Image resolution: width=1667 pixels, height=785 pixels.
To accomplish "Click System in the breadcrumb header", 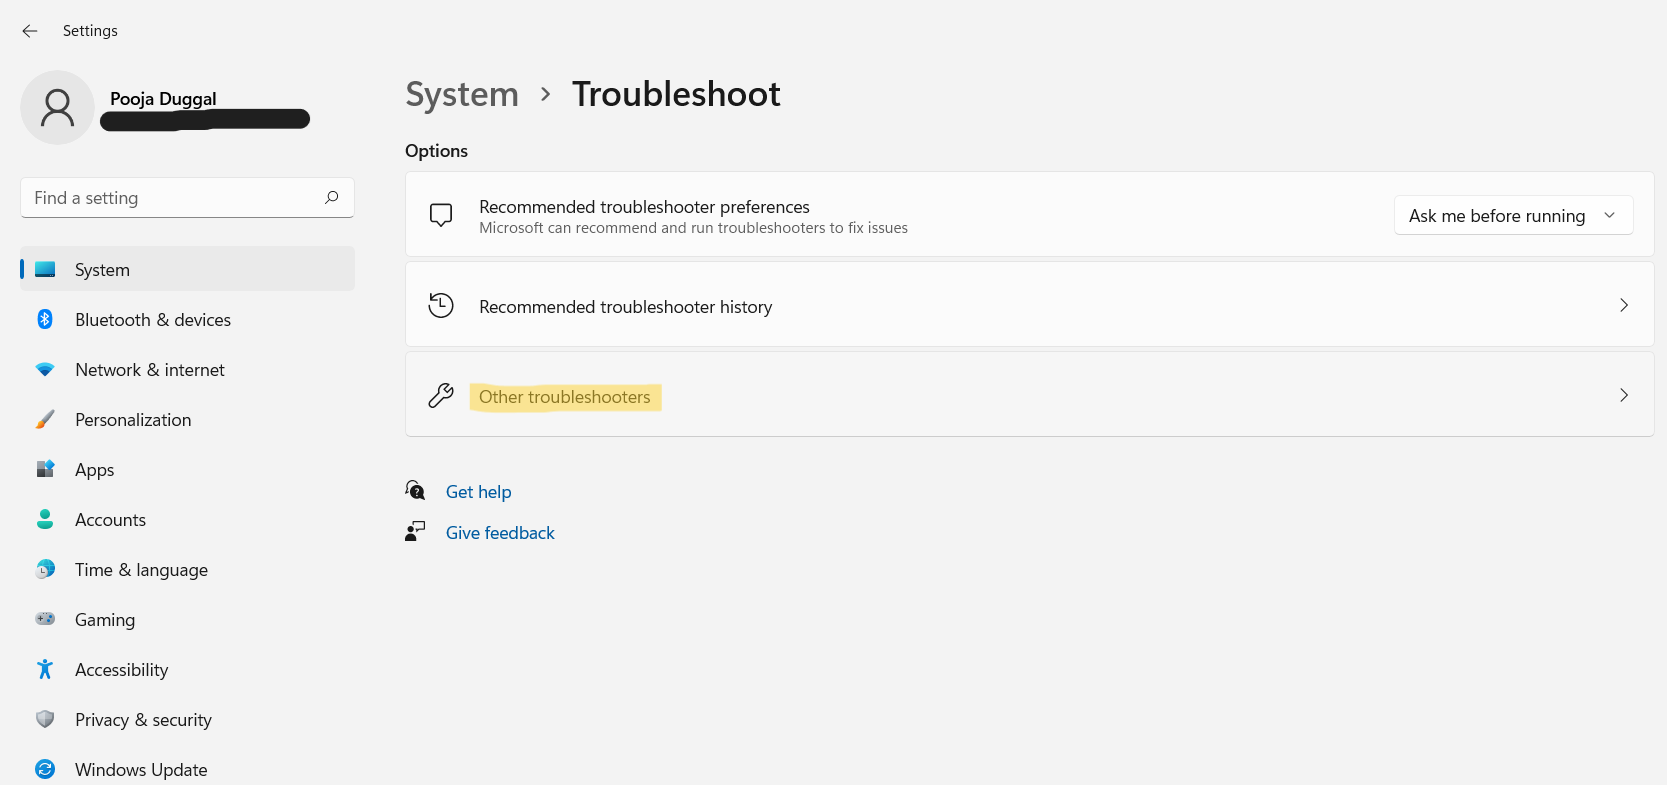I will pos(462,94).
